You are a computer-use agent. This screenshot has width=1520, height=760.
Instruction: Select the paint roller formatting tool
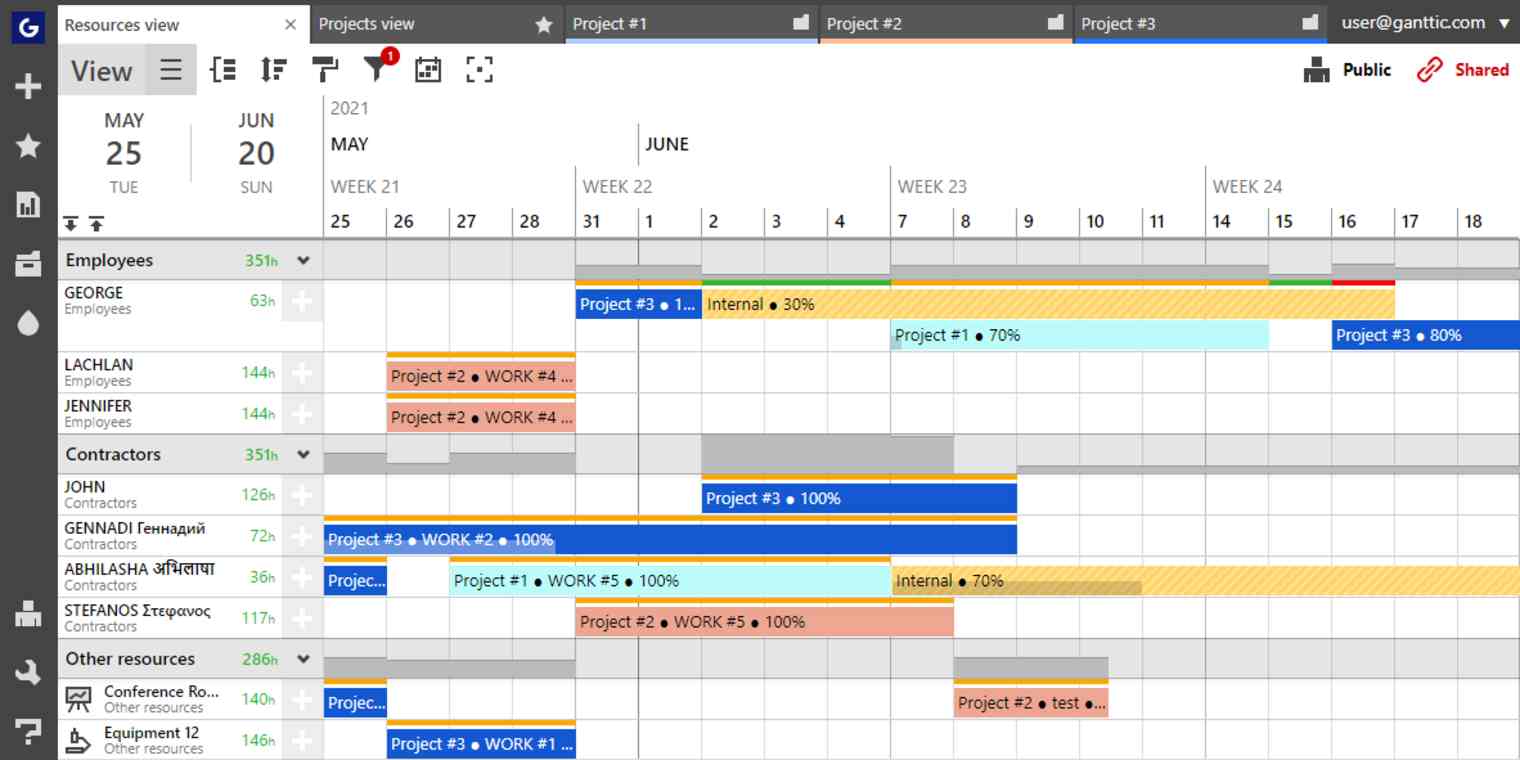(x=325, y=70)
